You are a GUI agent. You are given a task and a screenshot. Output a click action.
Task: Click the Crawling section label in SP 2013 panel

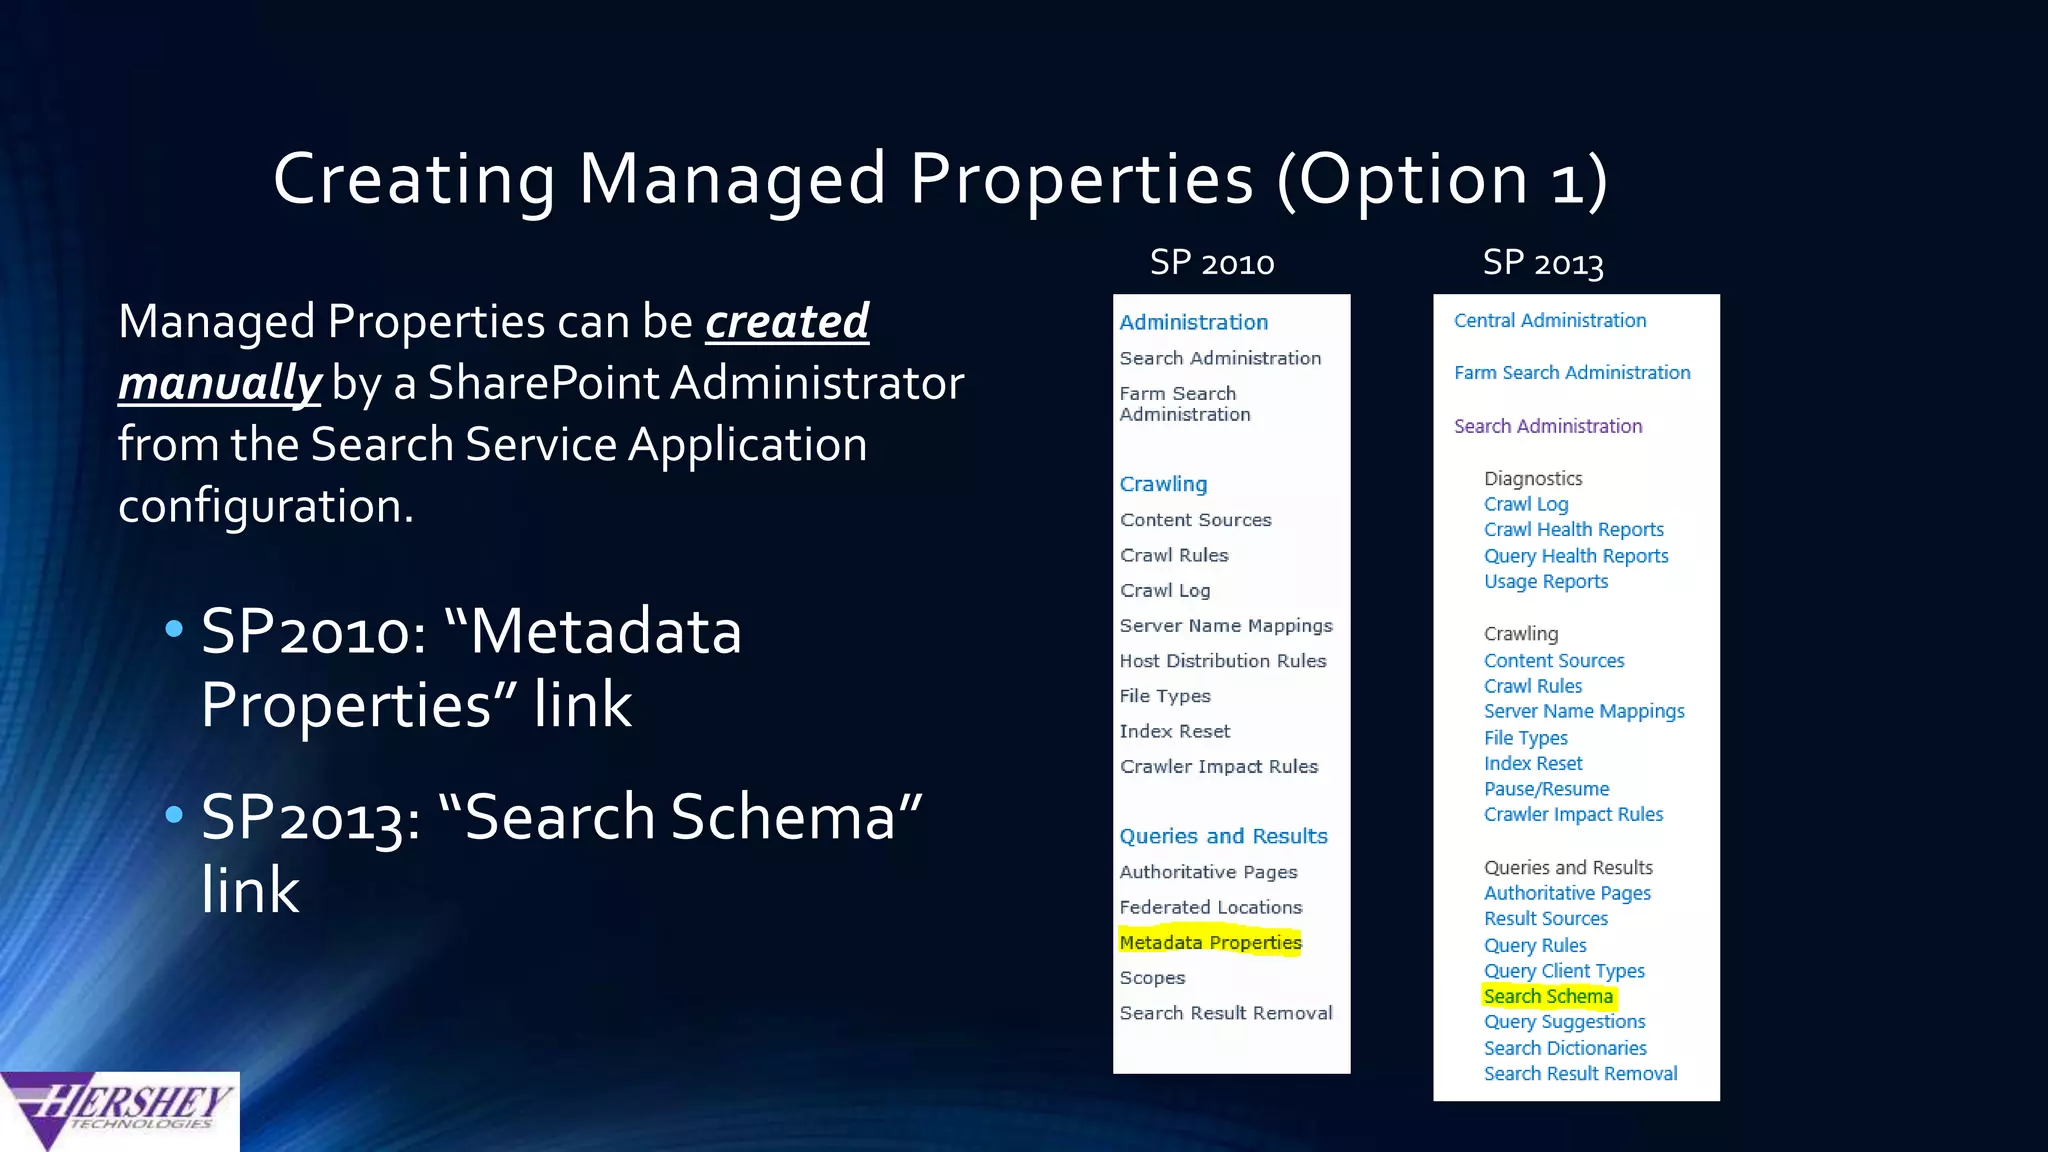pos(1521,634)
